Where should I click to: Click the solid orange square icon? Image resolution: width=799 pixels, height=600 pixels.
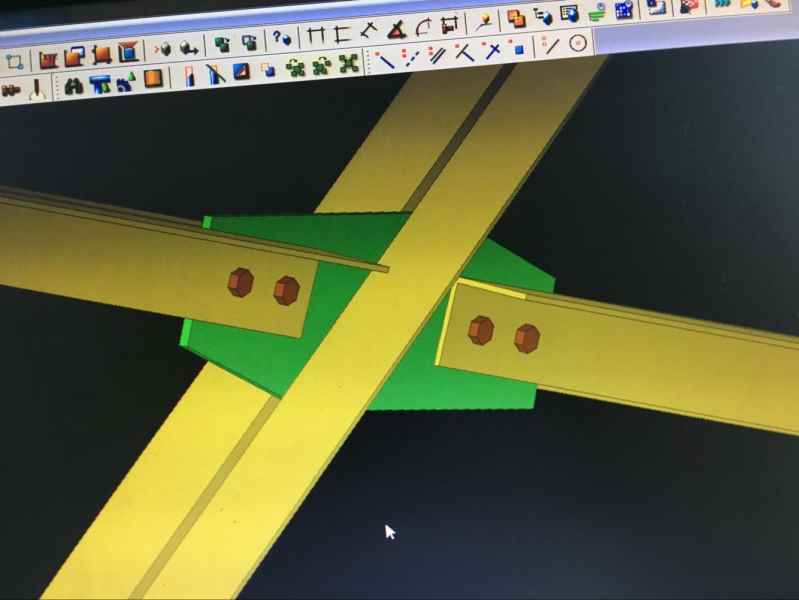[x=153, y=78]
